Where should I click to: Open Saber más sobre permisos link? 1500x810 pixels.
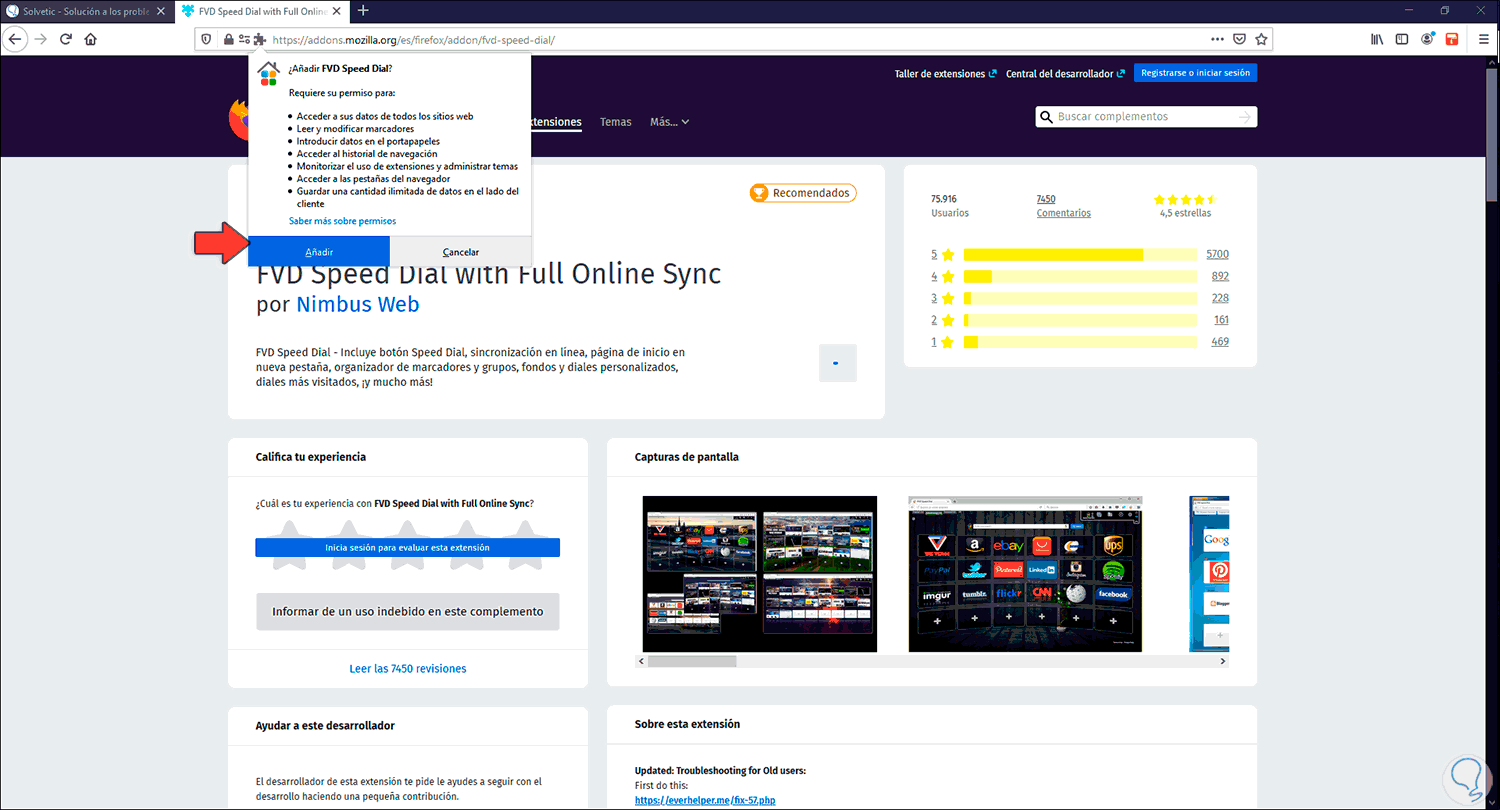(342, 221)
